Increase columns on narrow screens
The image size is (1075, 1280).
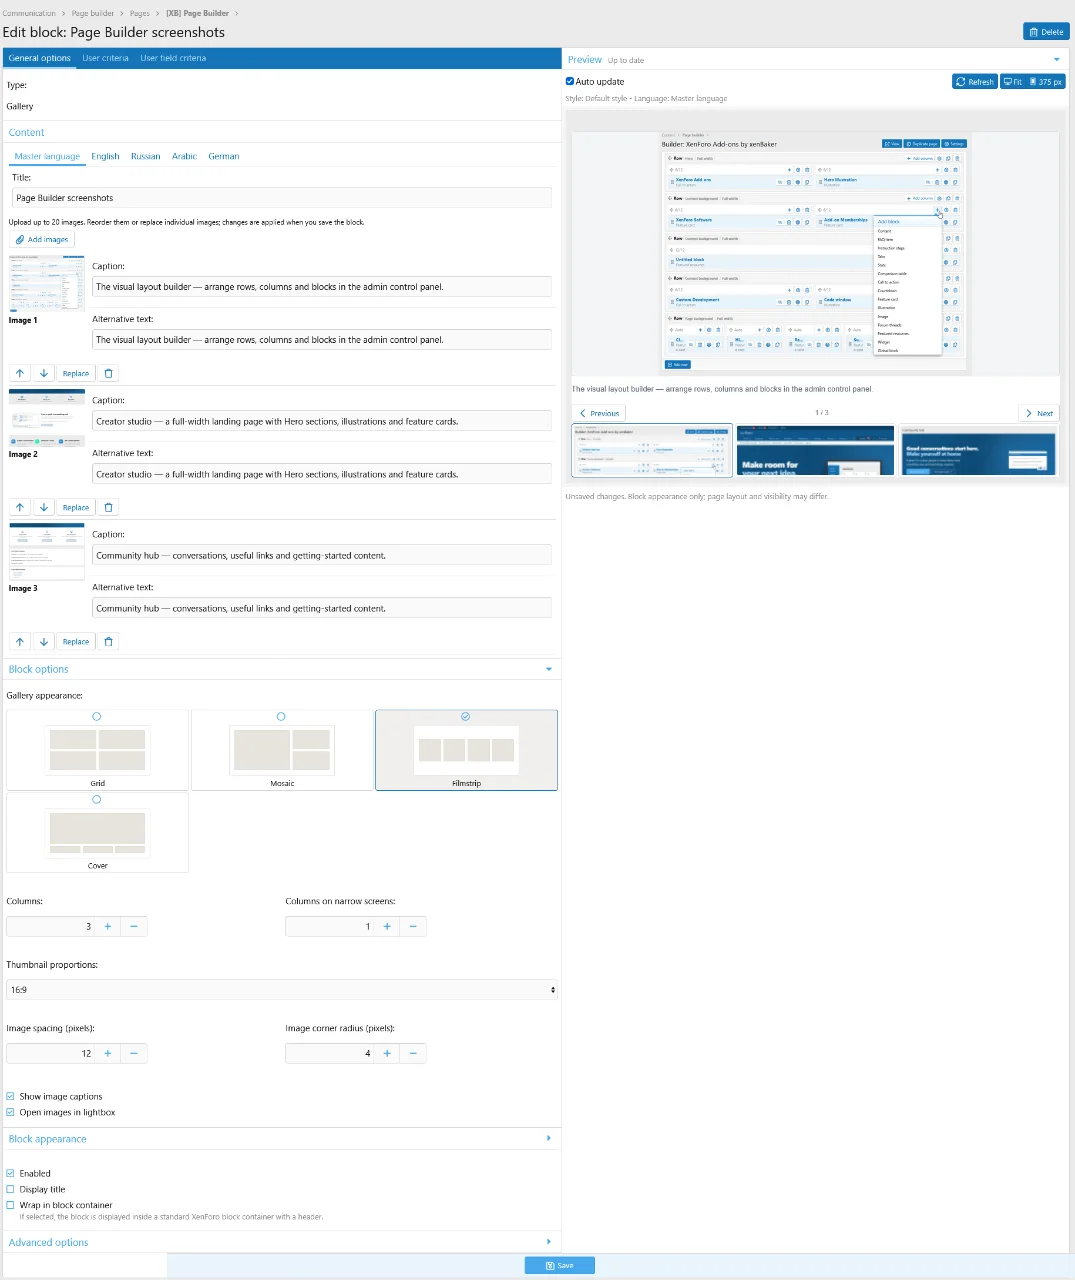(387, 926)
